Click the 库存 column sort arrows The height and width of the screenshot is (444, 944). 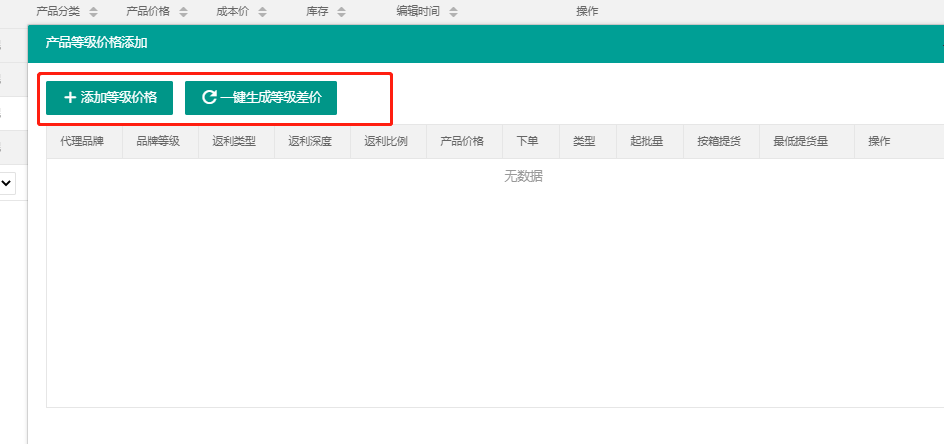341,12
